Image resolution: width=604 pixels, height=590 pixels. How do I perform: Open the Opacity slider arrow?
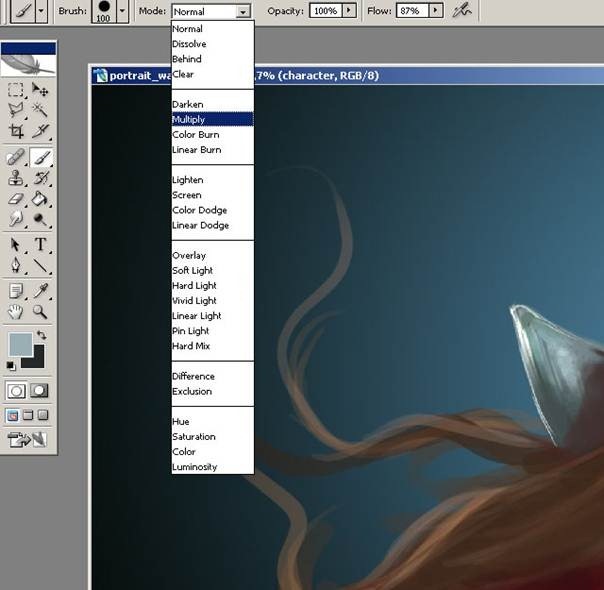(349, 10)
